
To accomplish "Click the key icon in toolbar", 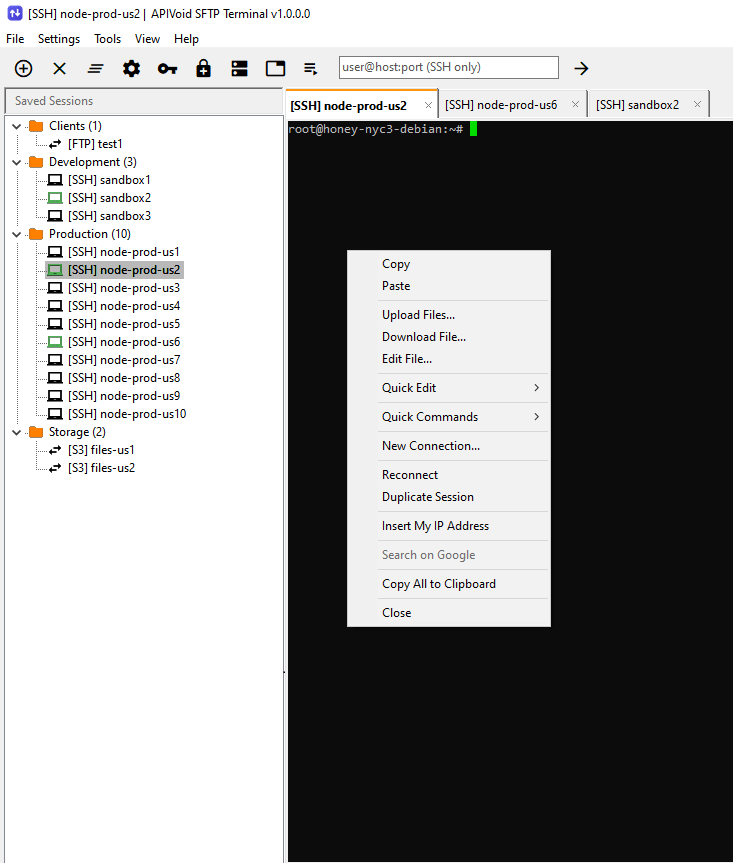I will [167, 69].
